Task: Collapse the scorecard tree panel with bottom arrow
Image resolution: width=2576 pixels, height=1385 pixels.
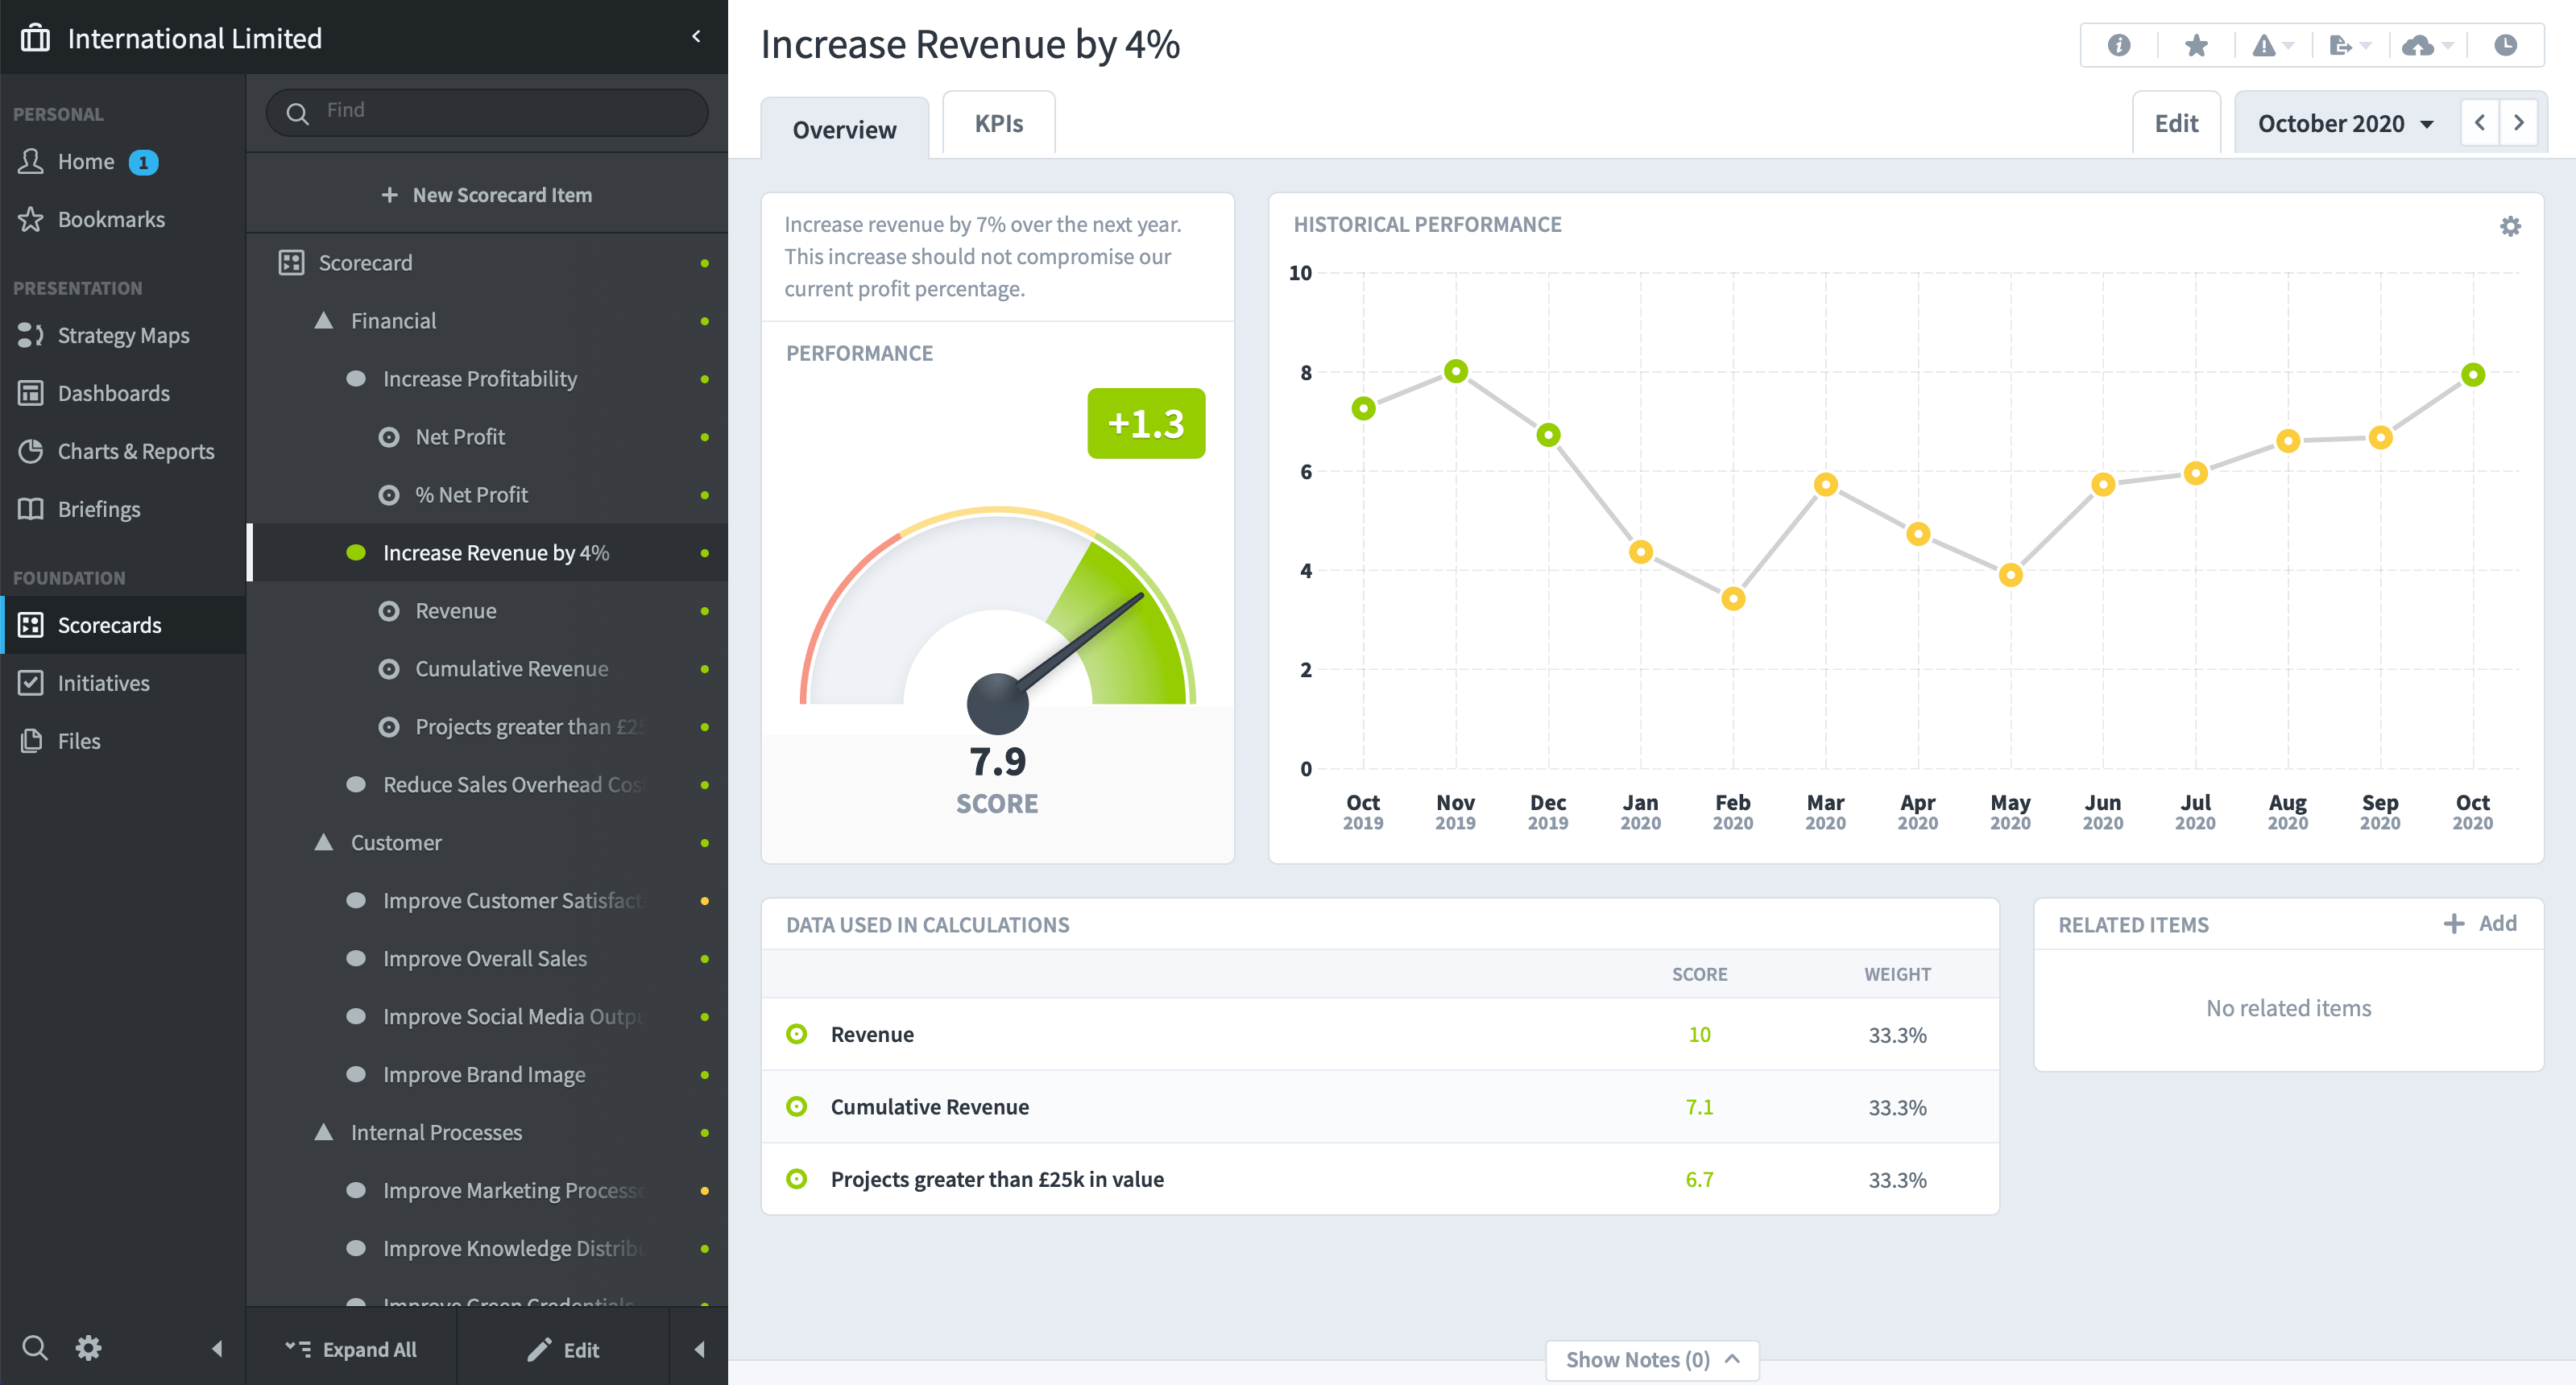Action: [699, 1349]
